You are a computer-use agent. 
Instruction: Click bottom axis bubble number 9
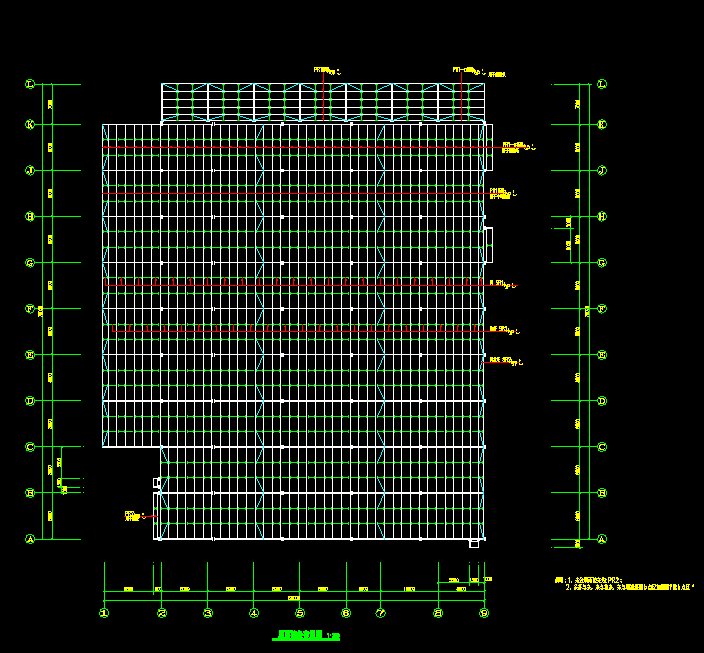click(484, 613)
